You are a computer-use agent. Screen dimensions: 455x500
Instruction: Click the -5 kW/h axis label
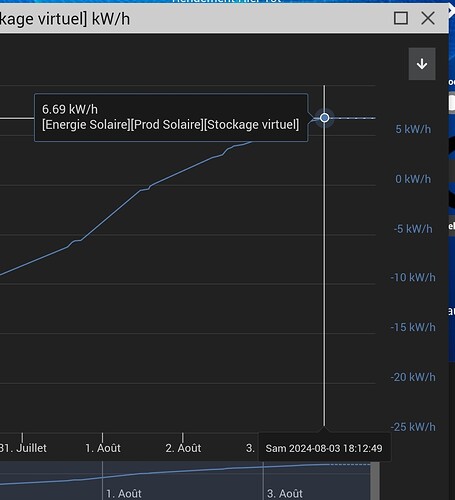pos(413,229)
